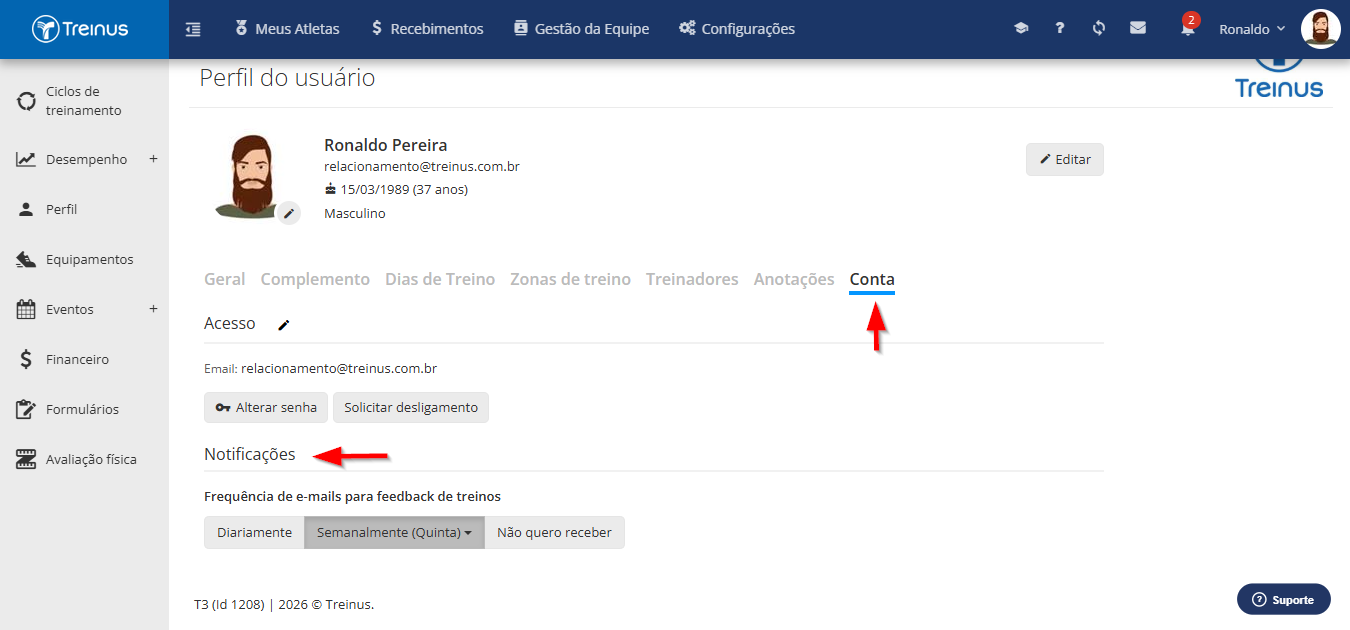Switch to the Zonas de treino tab
This screenshot has width=1350, height=630.
[570, 279]
